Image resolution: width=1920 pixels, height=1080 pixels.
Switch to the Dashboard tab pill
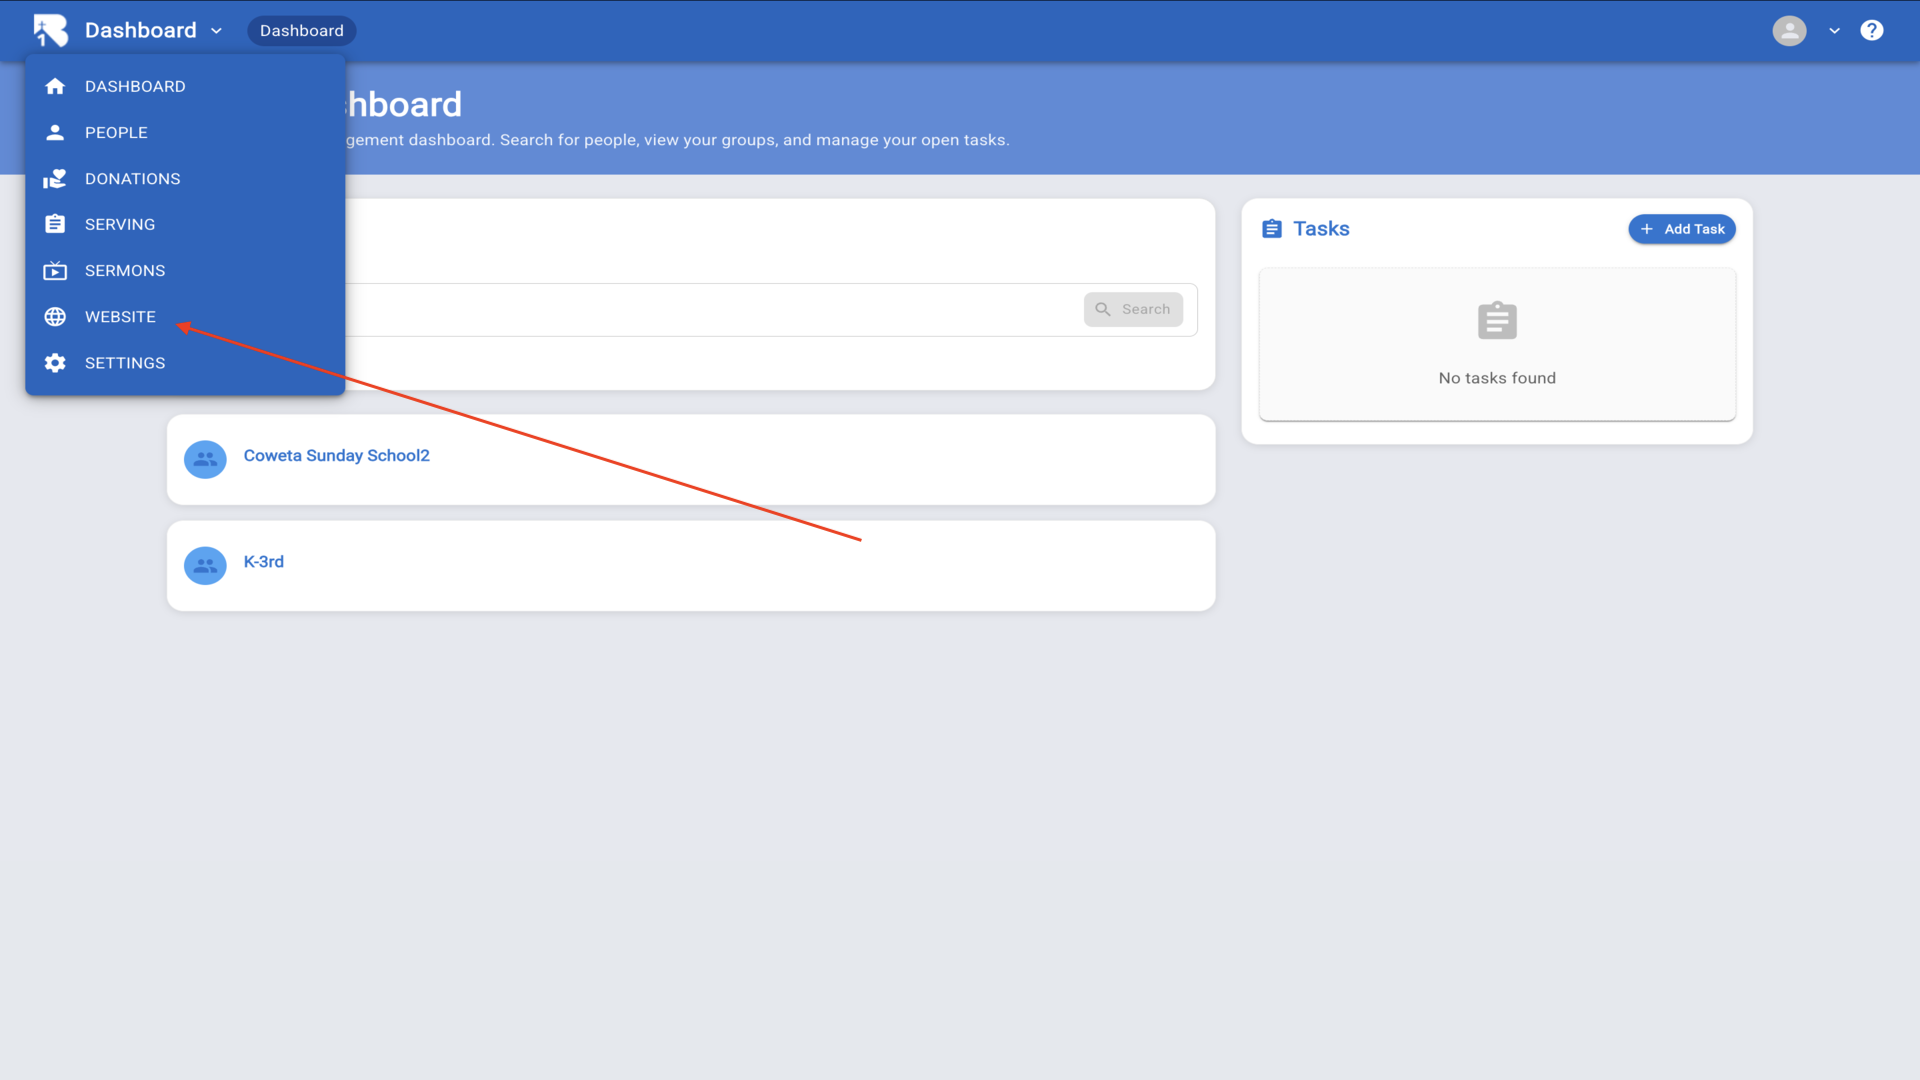pyautogui.click(x=301, y=31)
